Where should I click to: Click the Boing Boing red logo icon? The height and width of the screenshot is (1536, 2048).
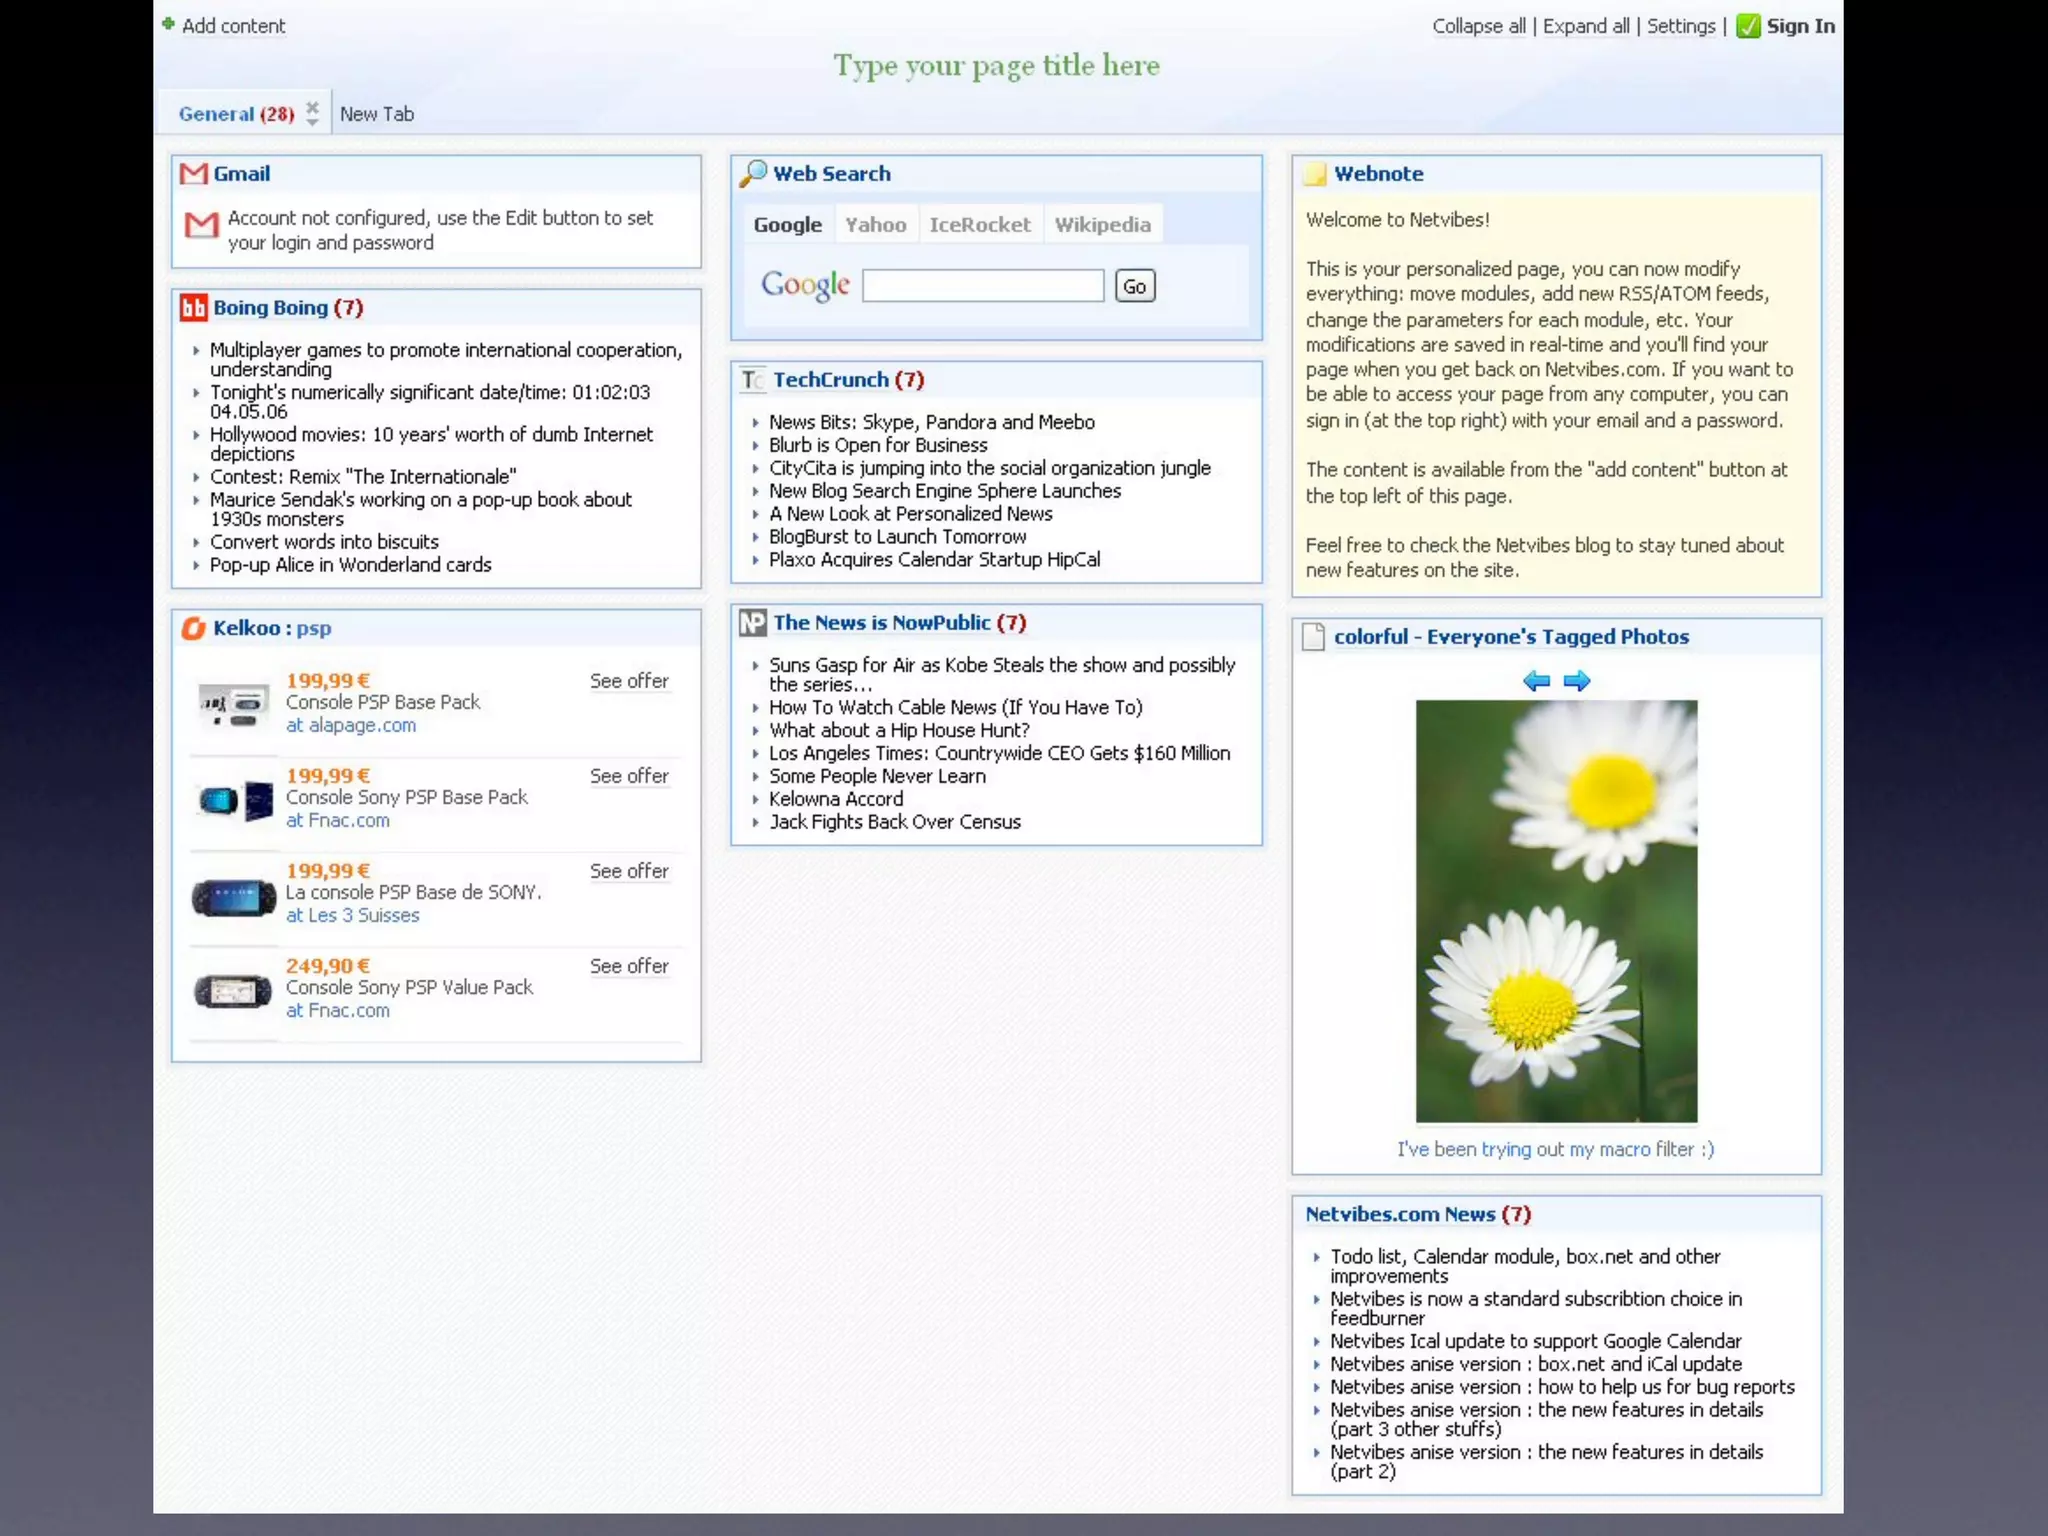pyautogui.click(x=193, y=308)
